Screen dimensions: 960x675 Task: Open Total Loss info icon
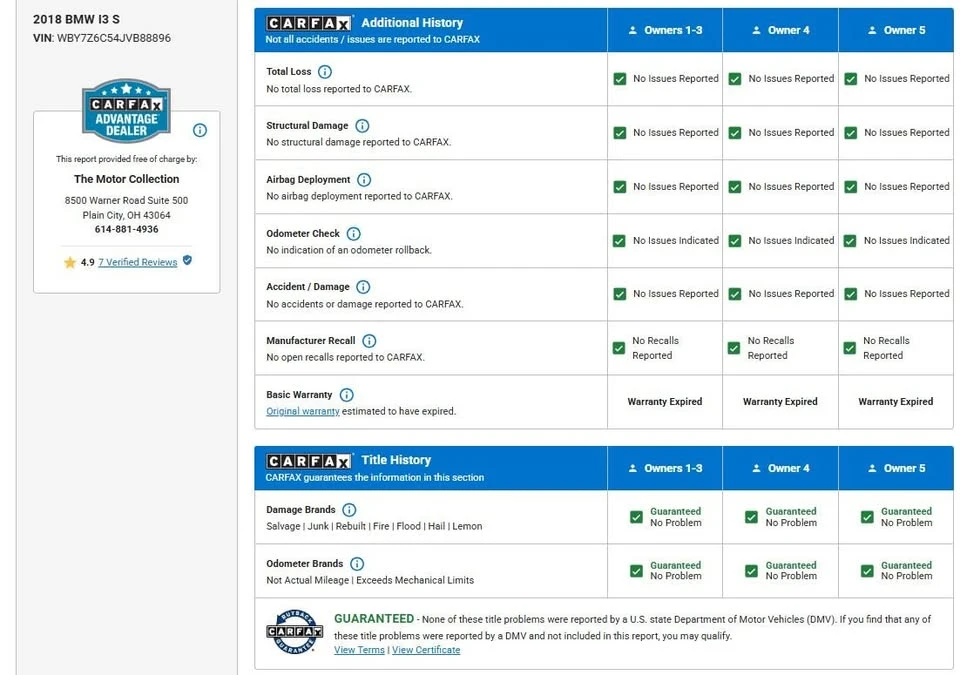tap(324, 72)
